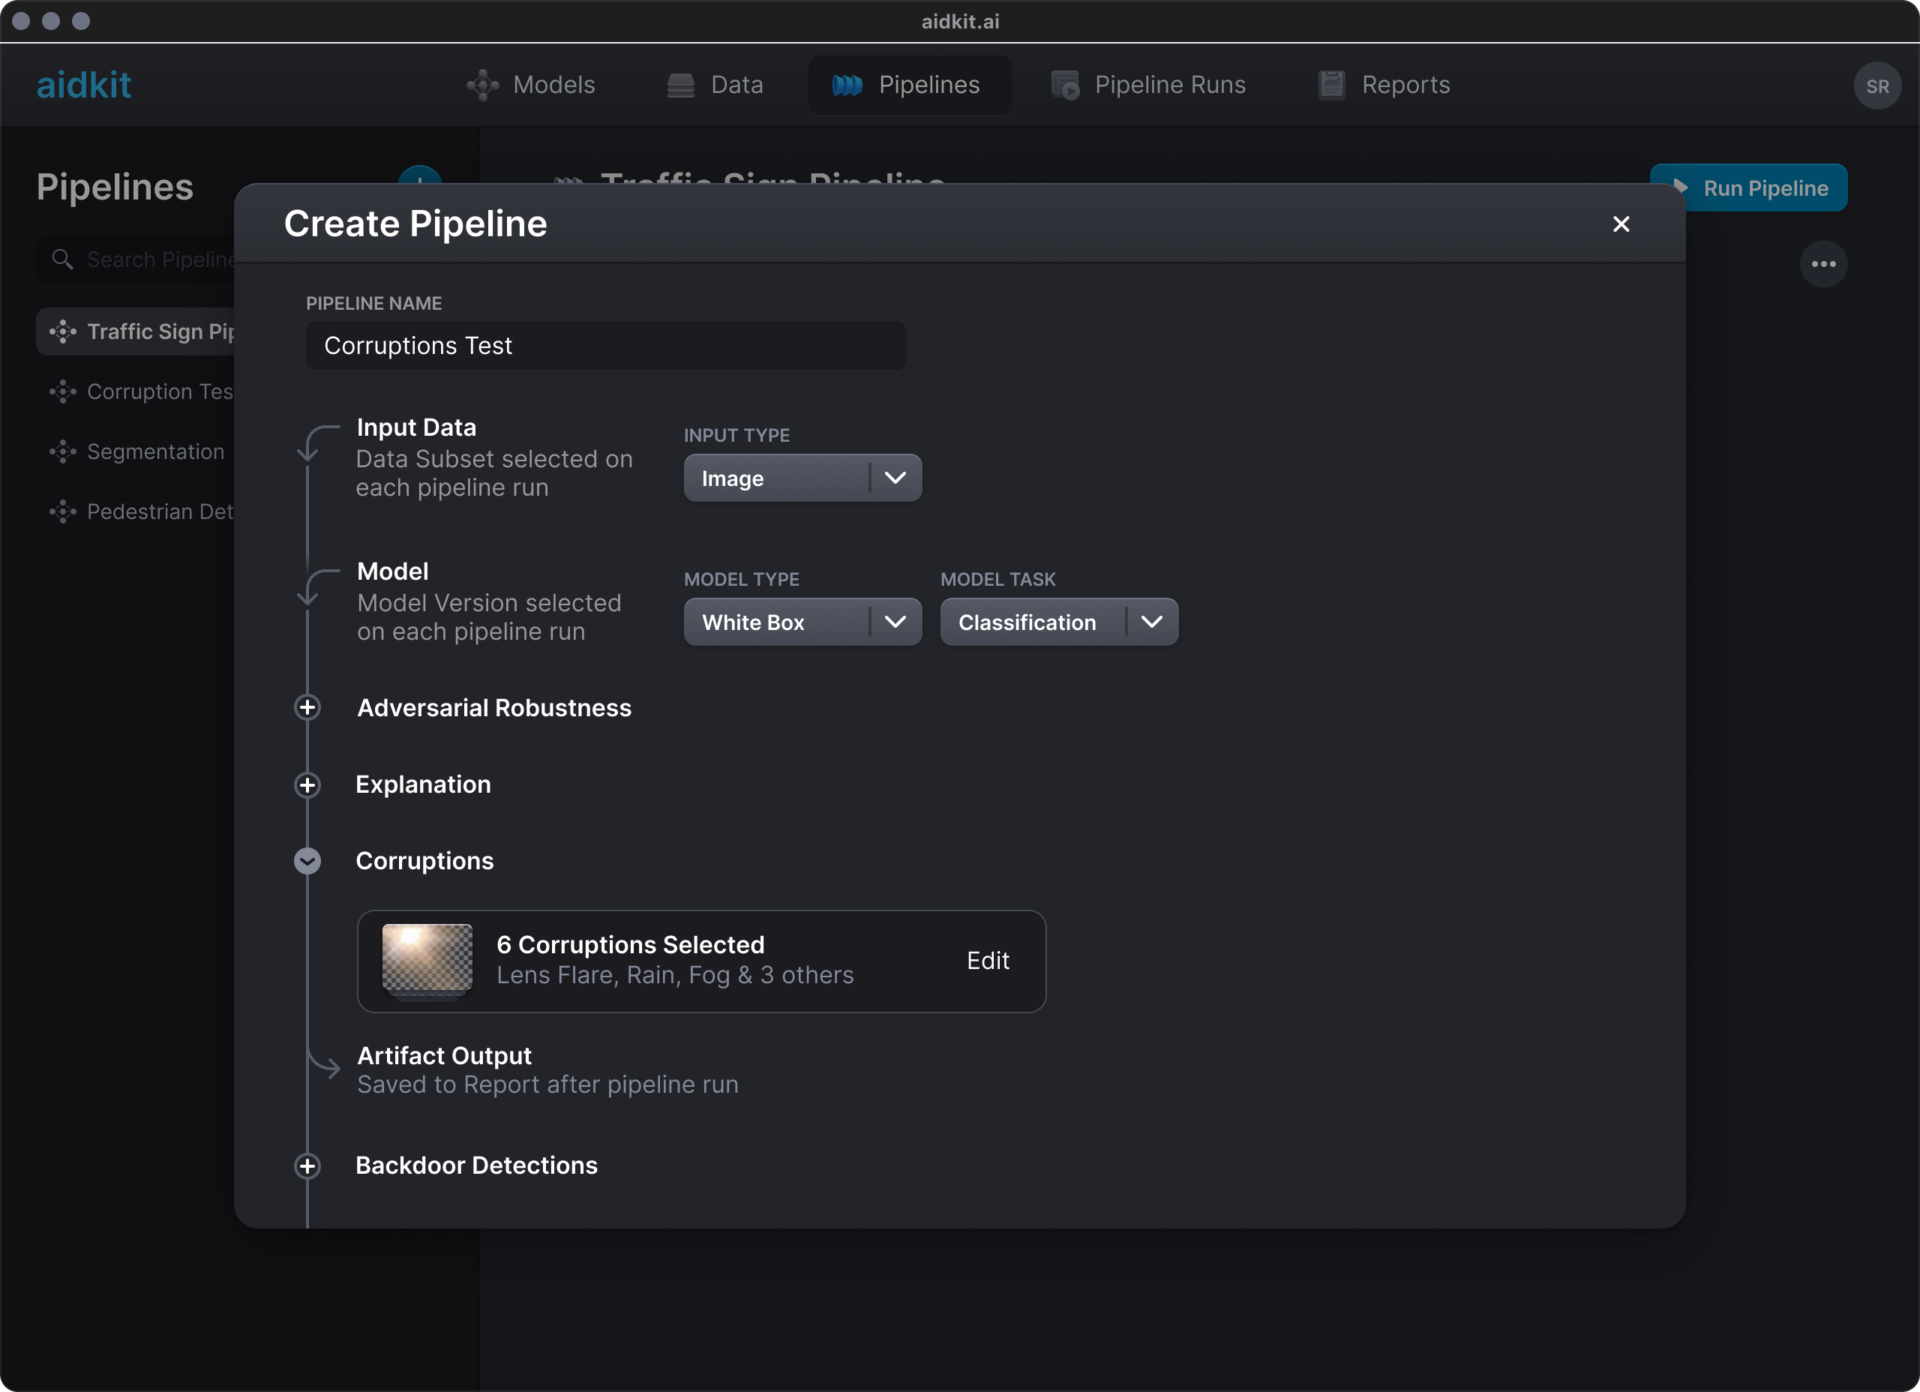
Task: Click the Data stack icon
Action: coord(680,85)
